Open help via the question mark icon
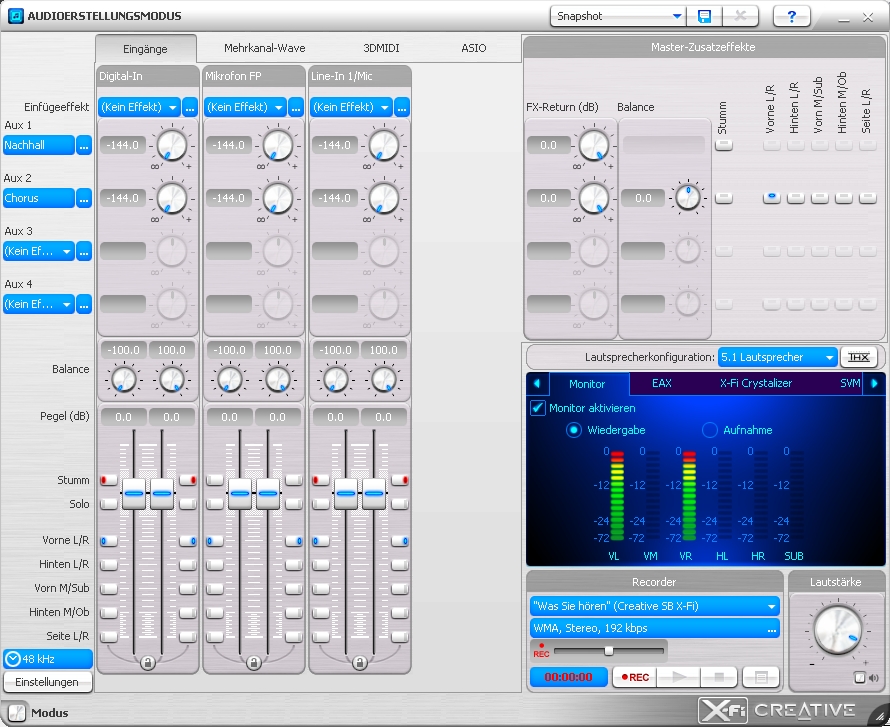This screenshot has height=727, width=890. (x=791, y=16)
